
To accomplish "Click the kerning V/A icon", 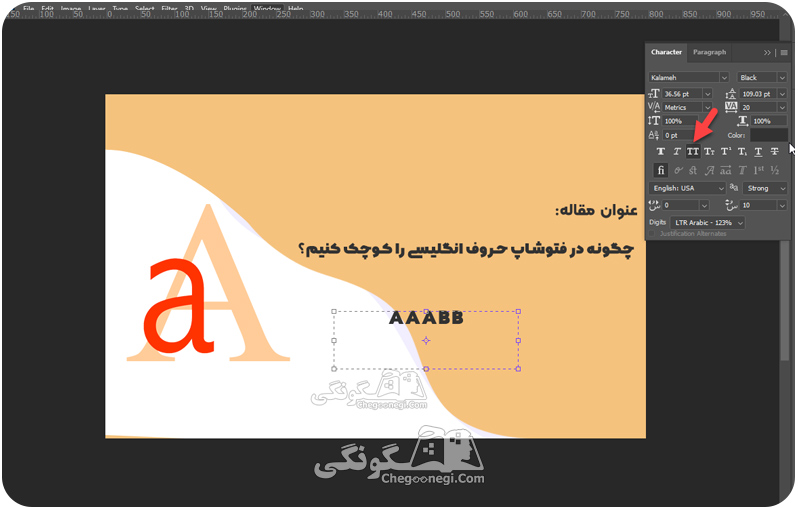I will click(654, 107).
